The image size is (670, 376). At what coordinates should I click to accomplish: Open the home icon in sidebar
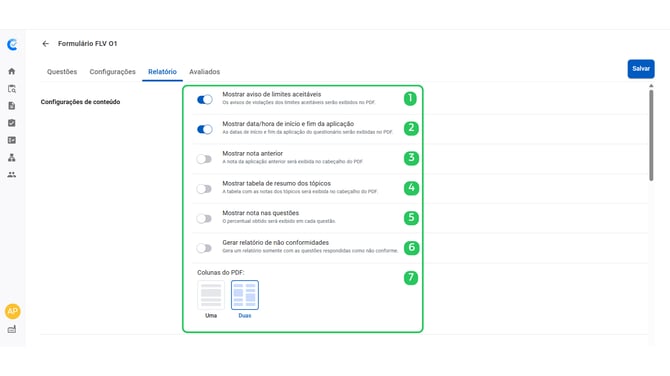point(12,71)
